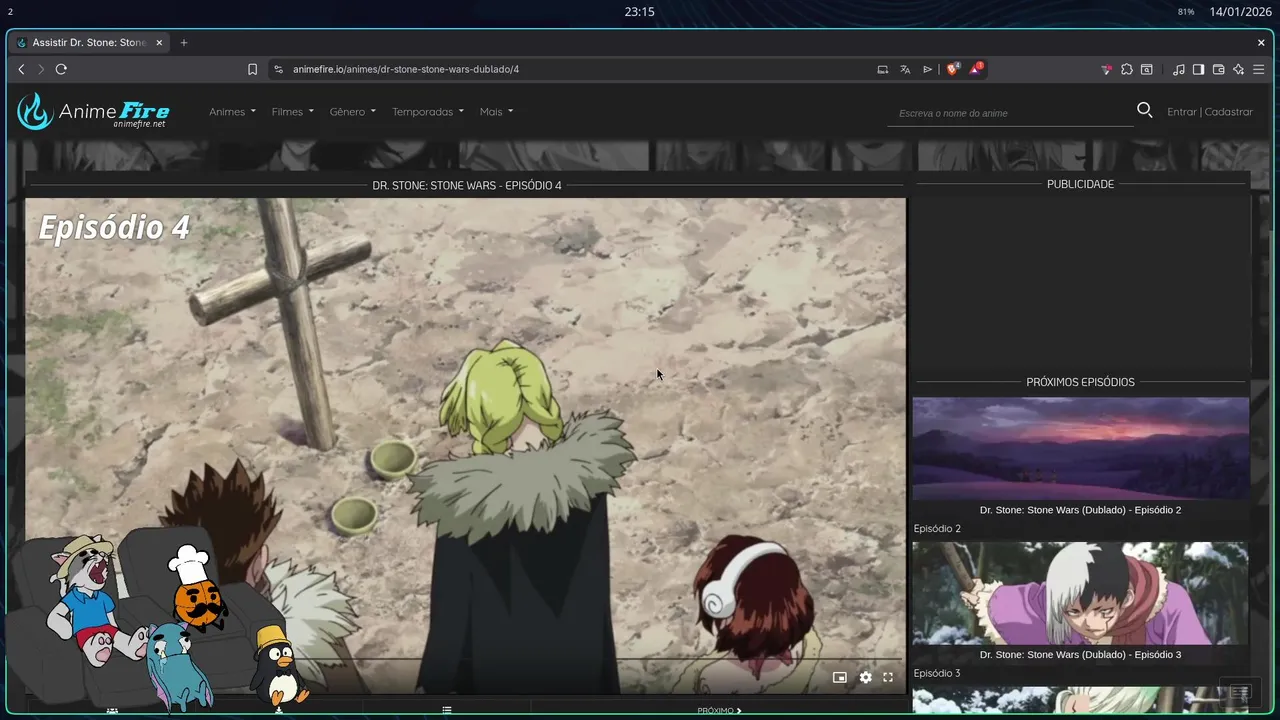
Task: Open Brave Shields lion icon
Action: (952, 69)
